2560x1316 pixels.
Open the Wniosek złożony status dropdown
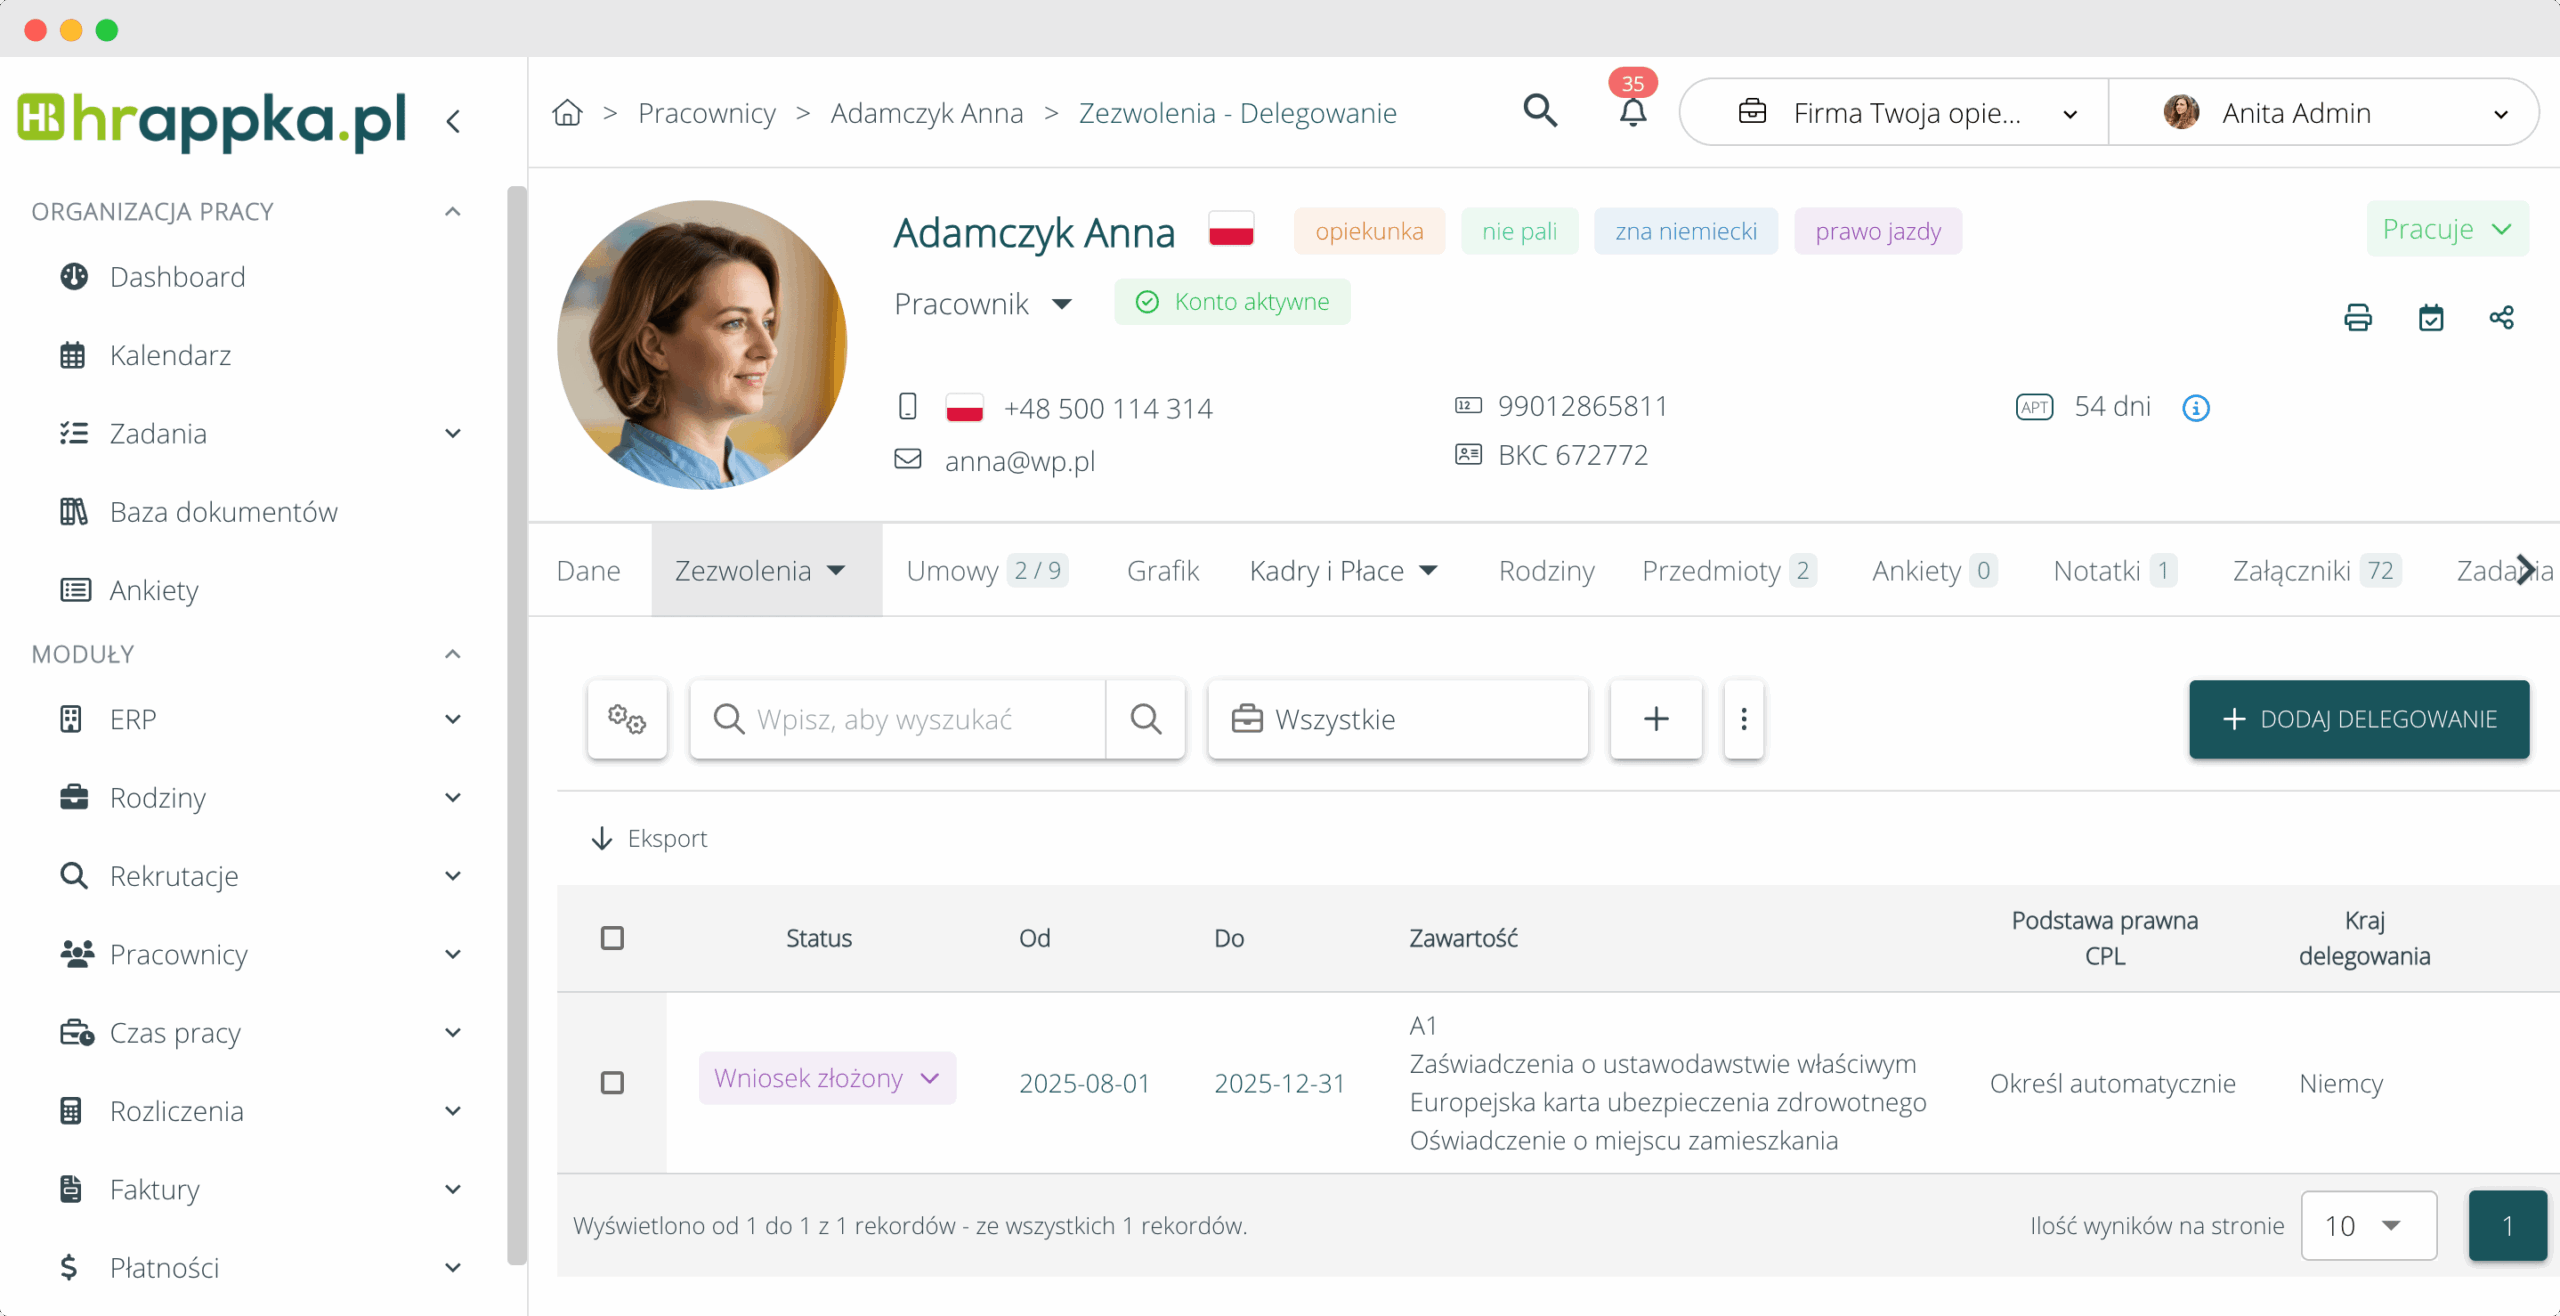point(827,1078)
